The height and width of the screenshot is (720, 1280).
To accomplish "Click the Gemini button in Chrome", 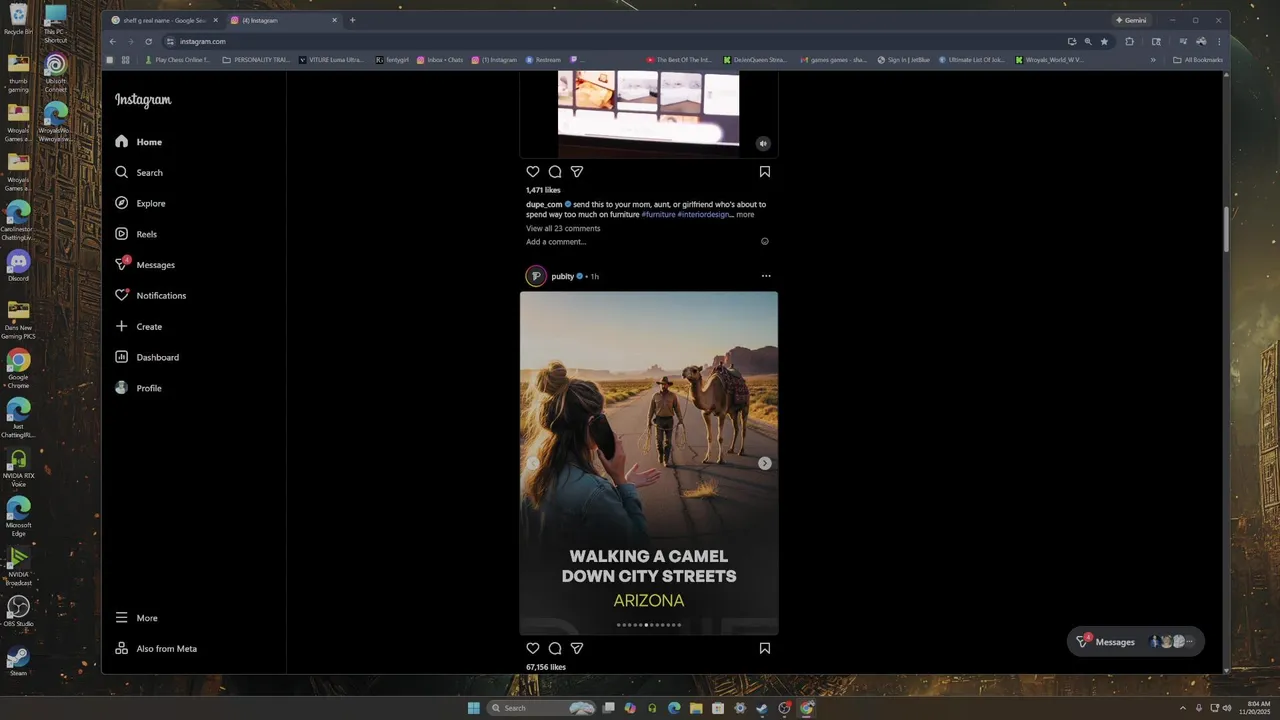I will pyautogui.click(x=1131, y=20).
